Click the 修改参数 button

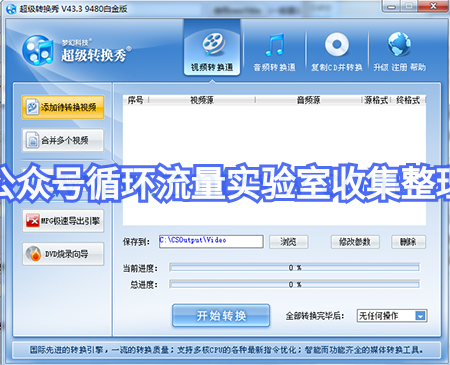click(x=355, y=242)
